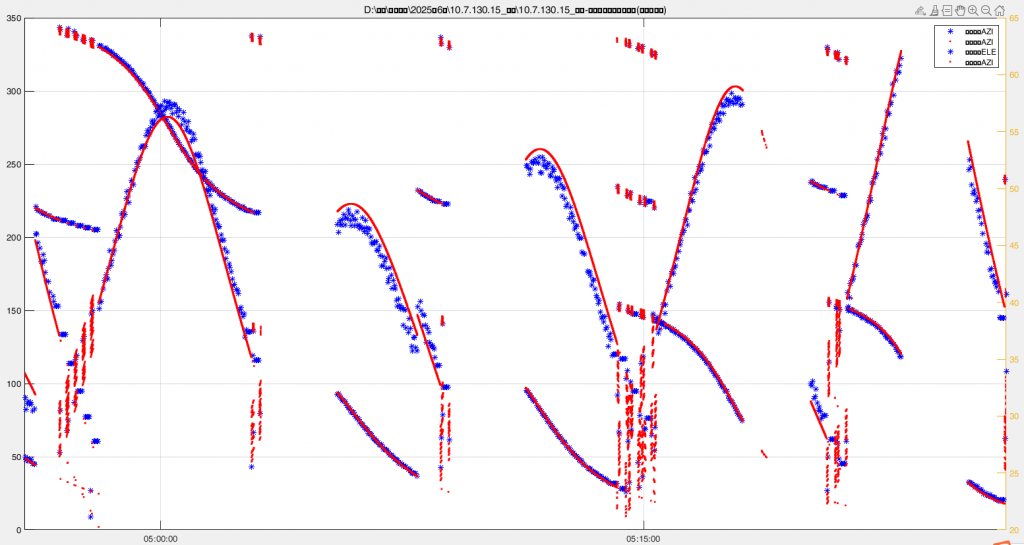Click the 150 tick on left axis
The width and height of the screenshot is (1024, 545).
point(14,311)
